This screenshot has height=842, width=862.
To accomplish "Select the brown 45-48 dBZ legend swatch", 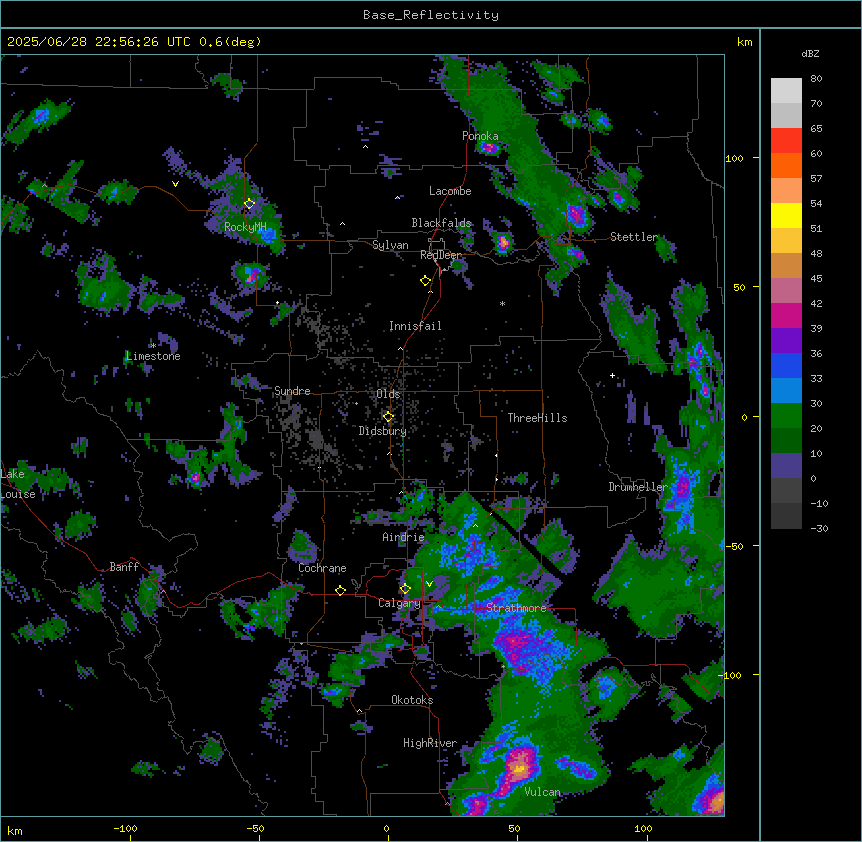I will (786, 265).
